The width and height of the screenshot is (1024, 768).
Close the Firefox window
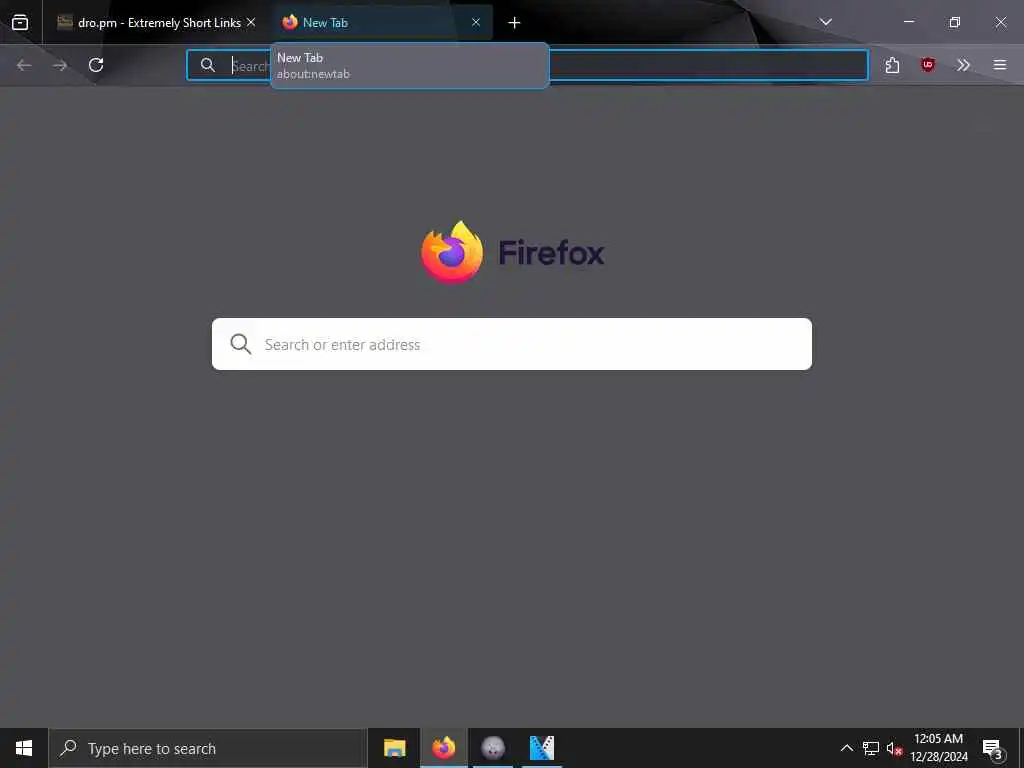click(x=1000, y=22)
